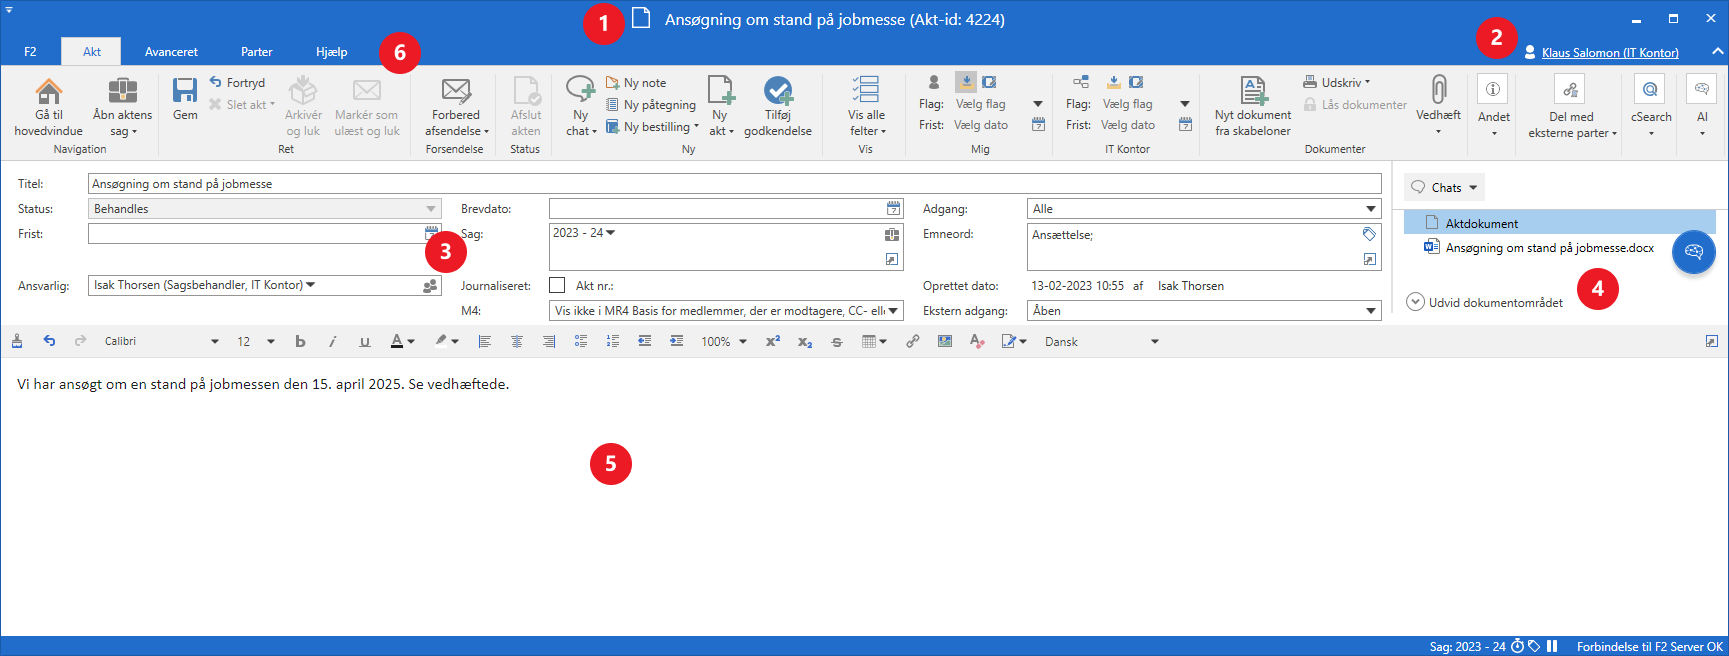Click Forbered afsendelse envelope icon
The height and width of the screenshot is (656, 1729).
(456, 92)
